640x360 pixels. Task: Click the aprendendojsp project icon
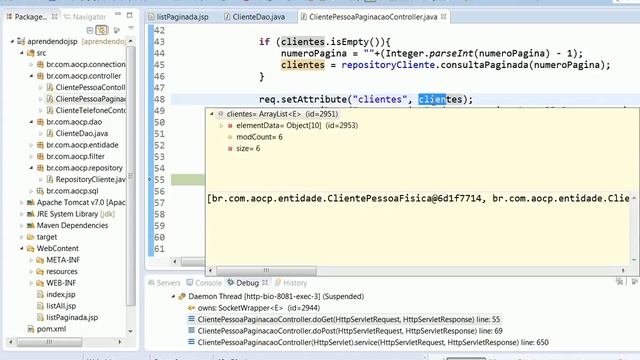(21, 41)
